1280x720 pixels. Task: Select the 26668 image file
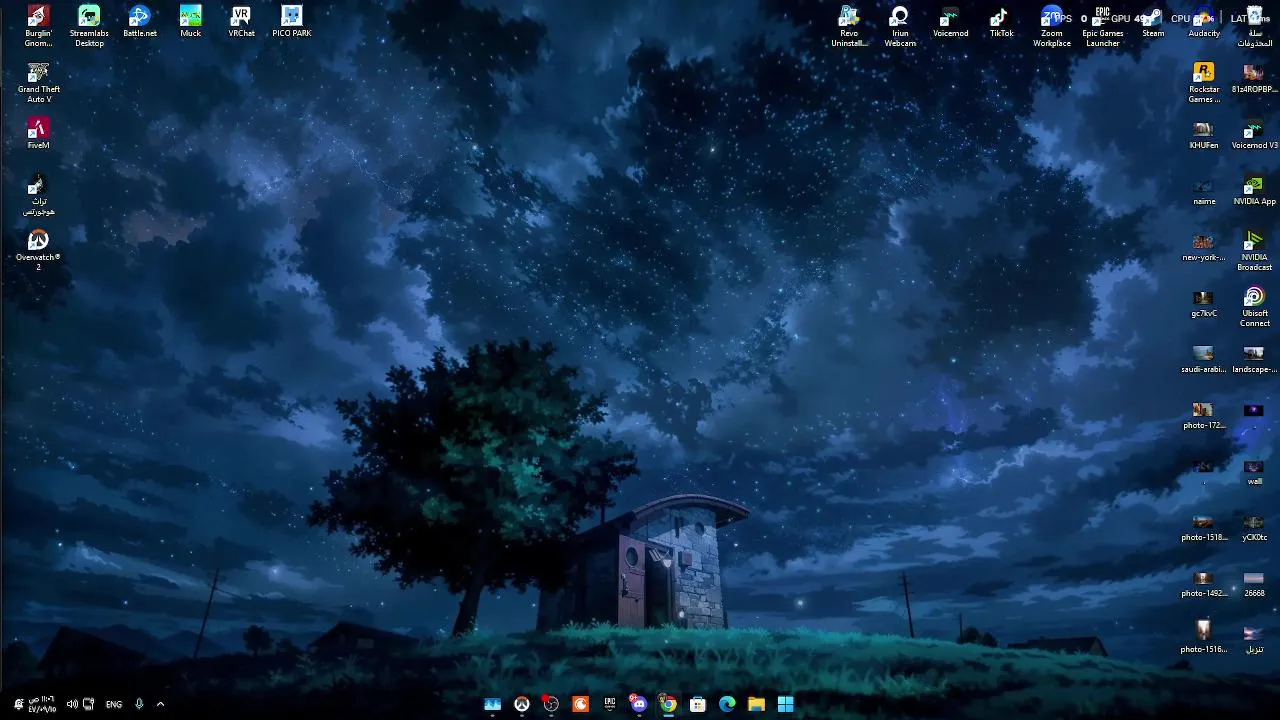(1254, 582)
